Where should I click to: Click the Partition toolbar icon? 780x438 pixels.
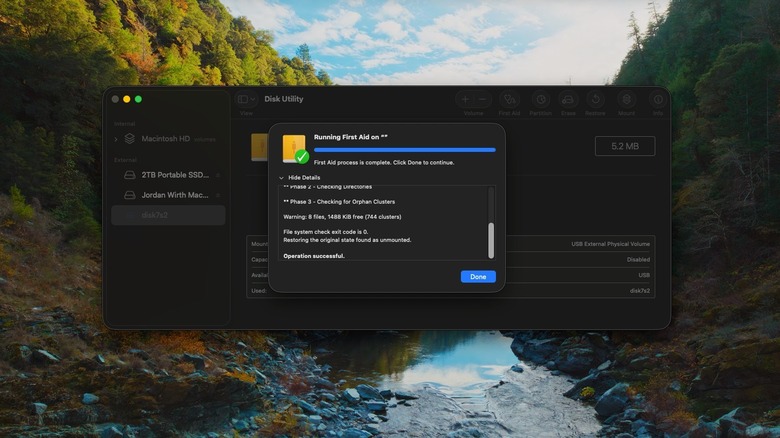click(x=541, y=100)
